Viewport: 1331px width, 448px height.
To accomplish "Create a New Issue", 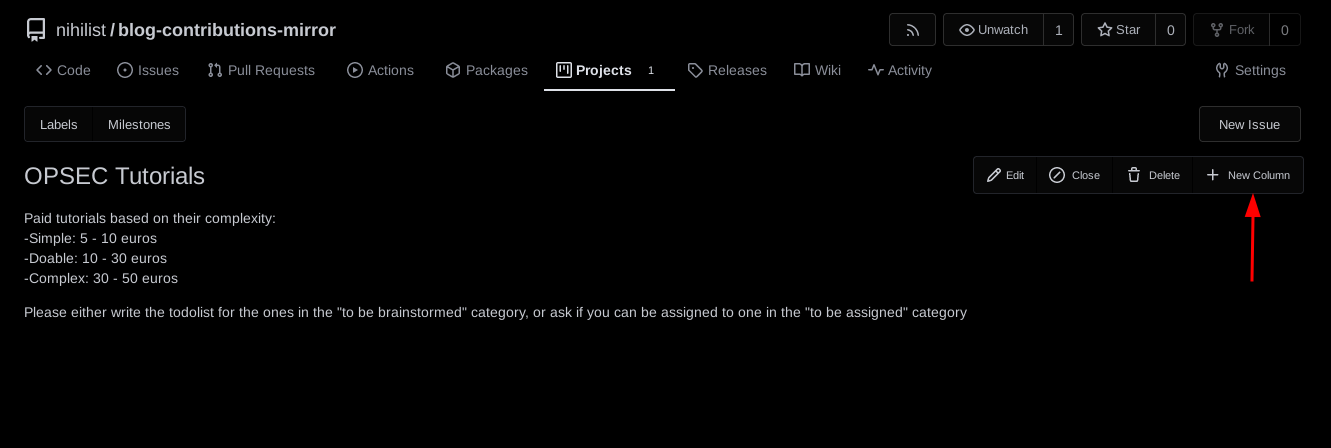I will [x=1249, y=125].
